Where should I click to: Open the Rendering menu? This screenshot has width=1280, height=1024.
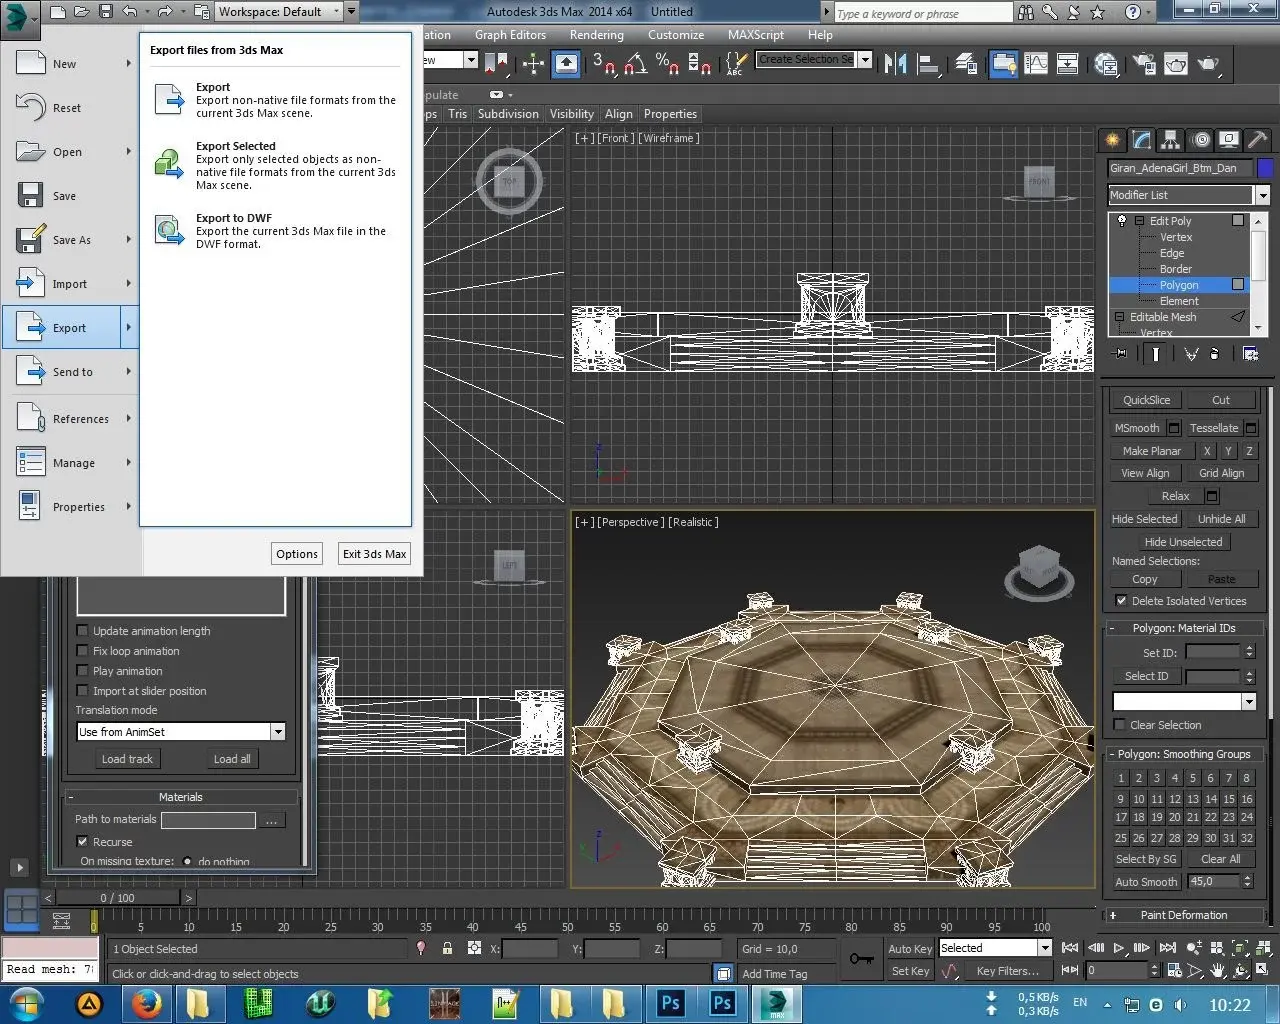596,35
